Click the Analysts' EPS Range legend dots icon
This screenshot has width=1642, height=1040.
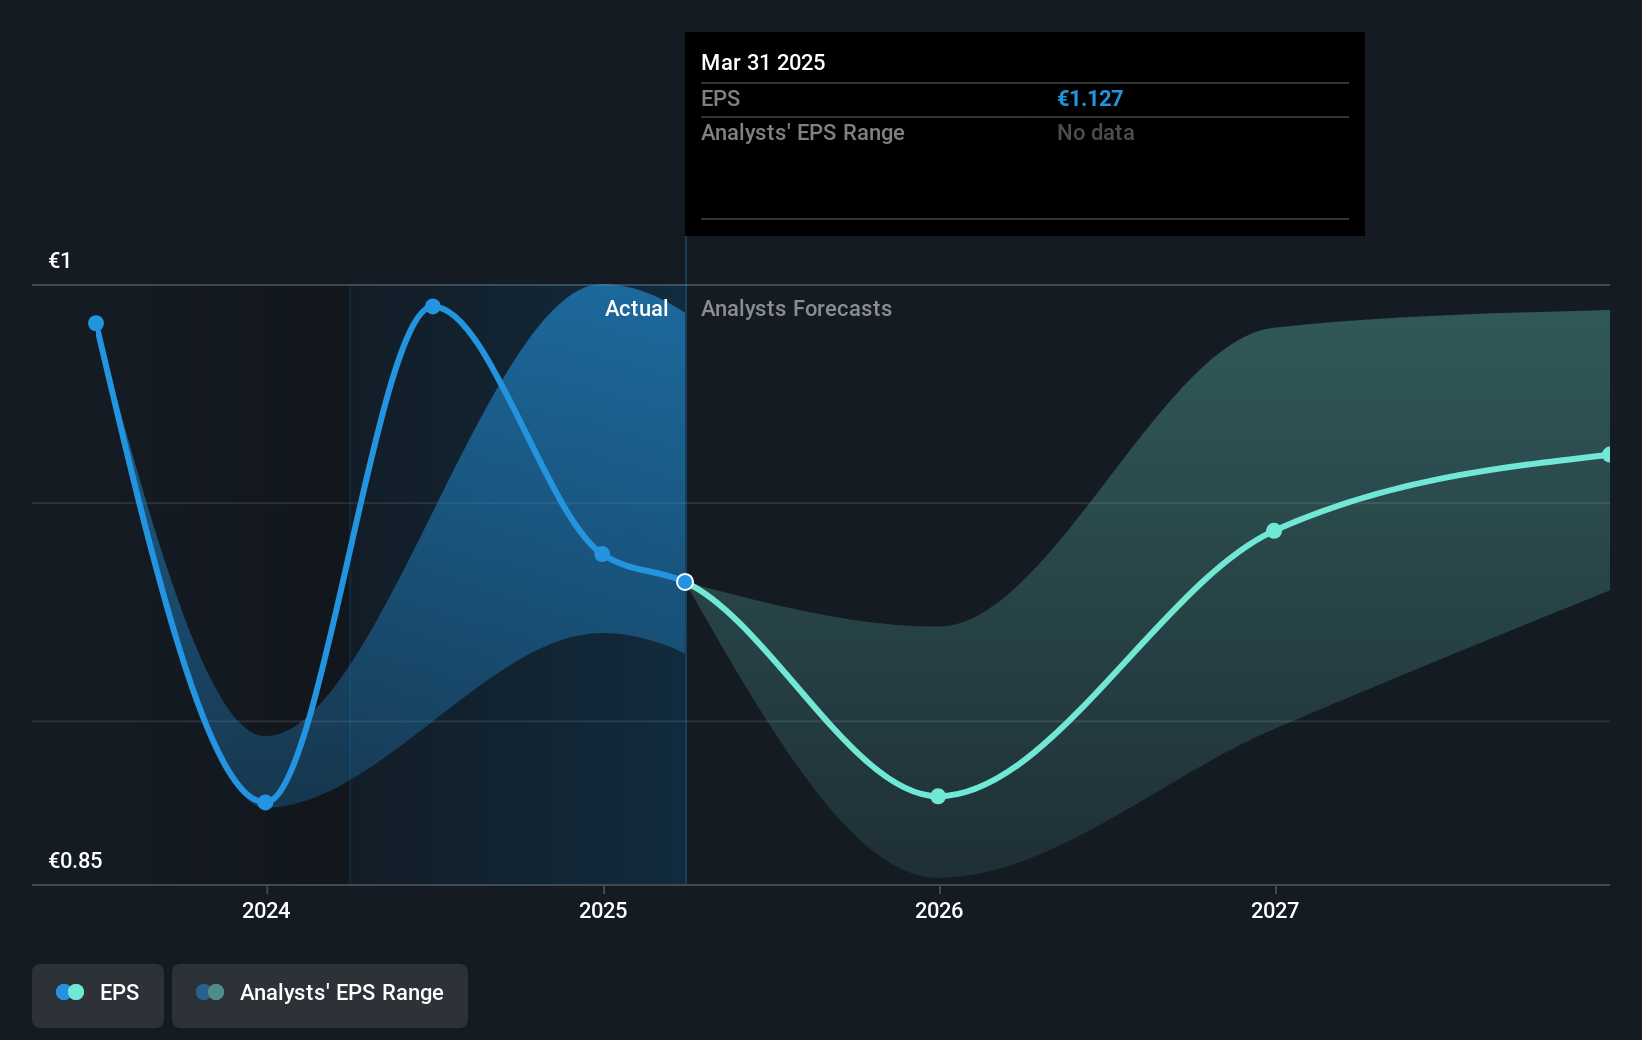pyautogui.click(x=210, y=992)
